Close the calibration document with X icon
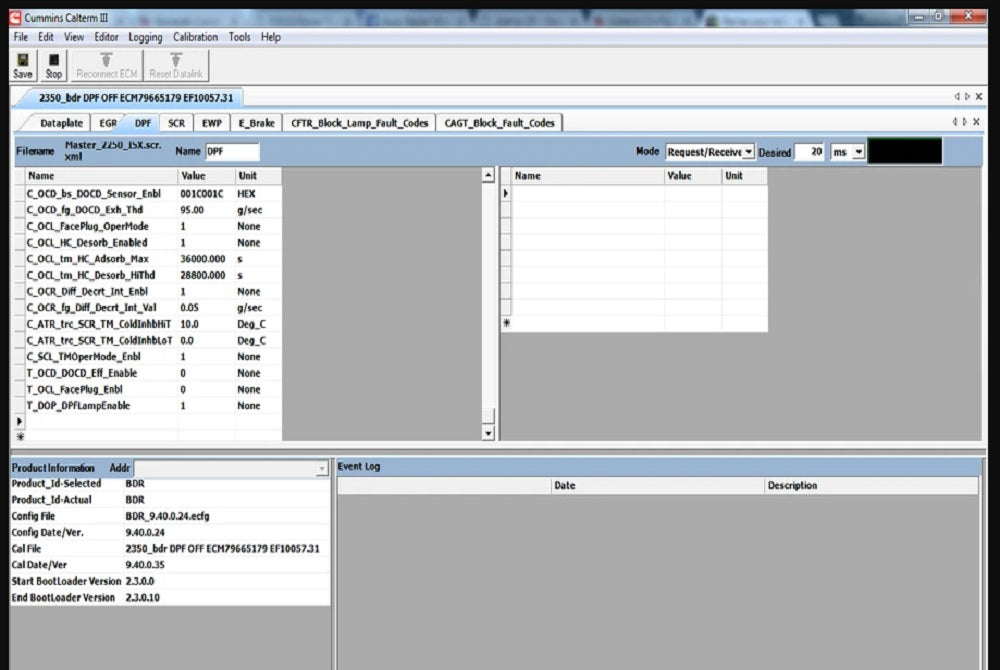The height and width of the screenshot is (670, 1000). pos(978,97)
